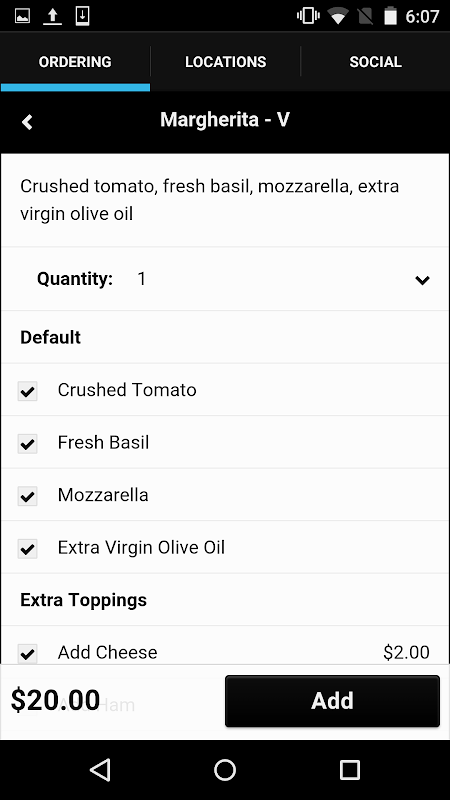Uncheck the Crushed Tomato checkbox
Viewport: 450px width, 800px height.
click(x=28, y=391)
